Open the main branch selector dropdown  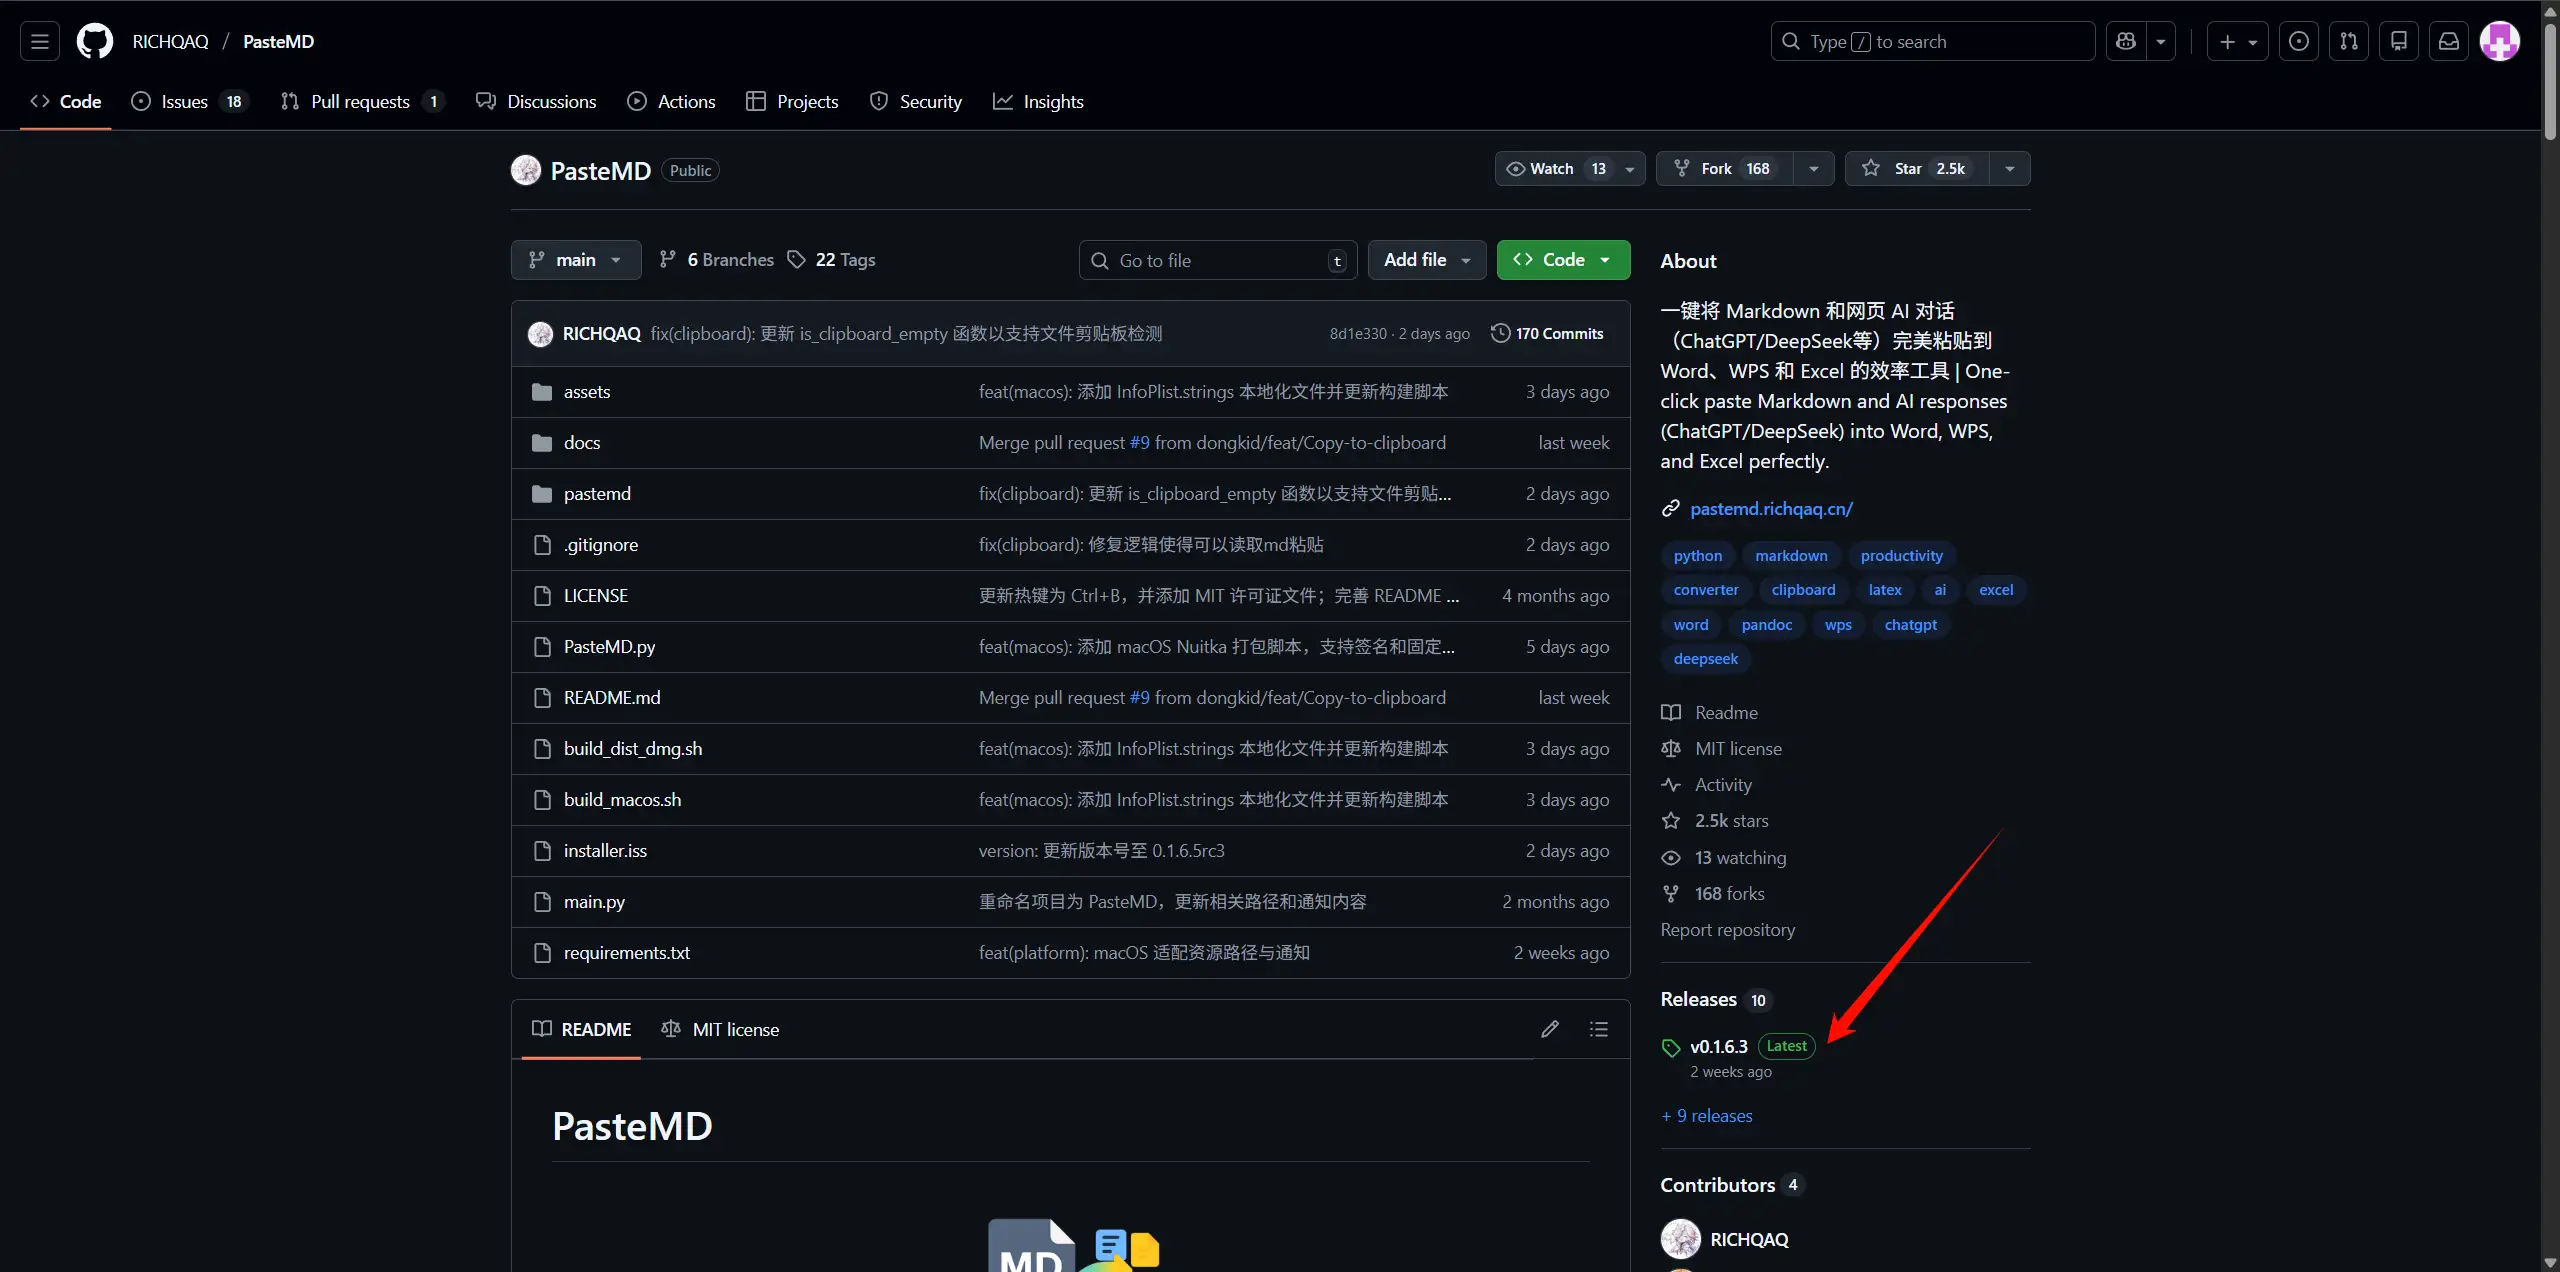coord(575,259)
